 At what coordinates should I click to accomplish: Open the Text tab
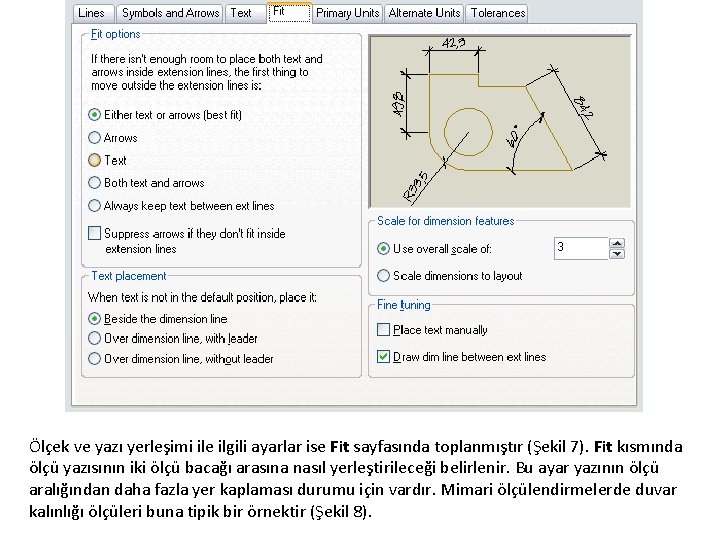pos(242,13)
